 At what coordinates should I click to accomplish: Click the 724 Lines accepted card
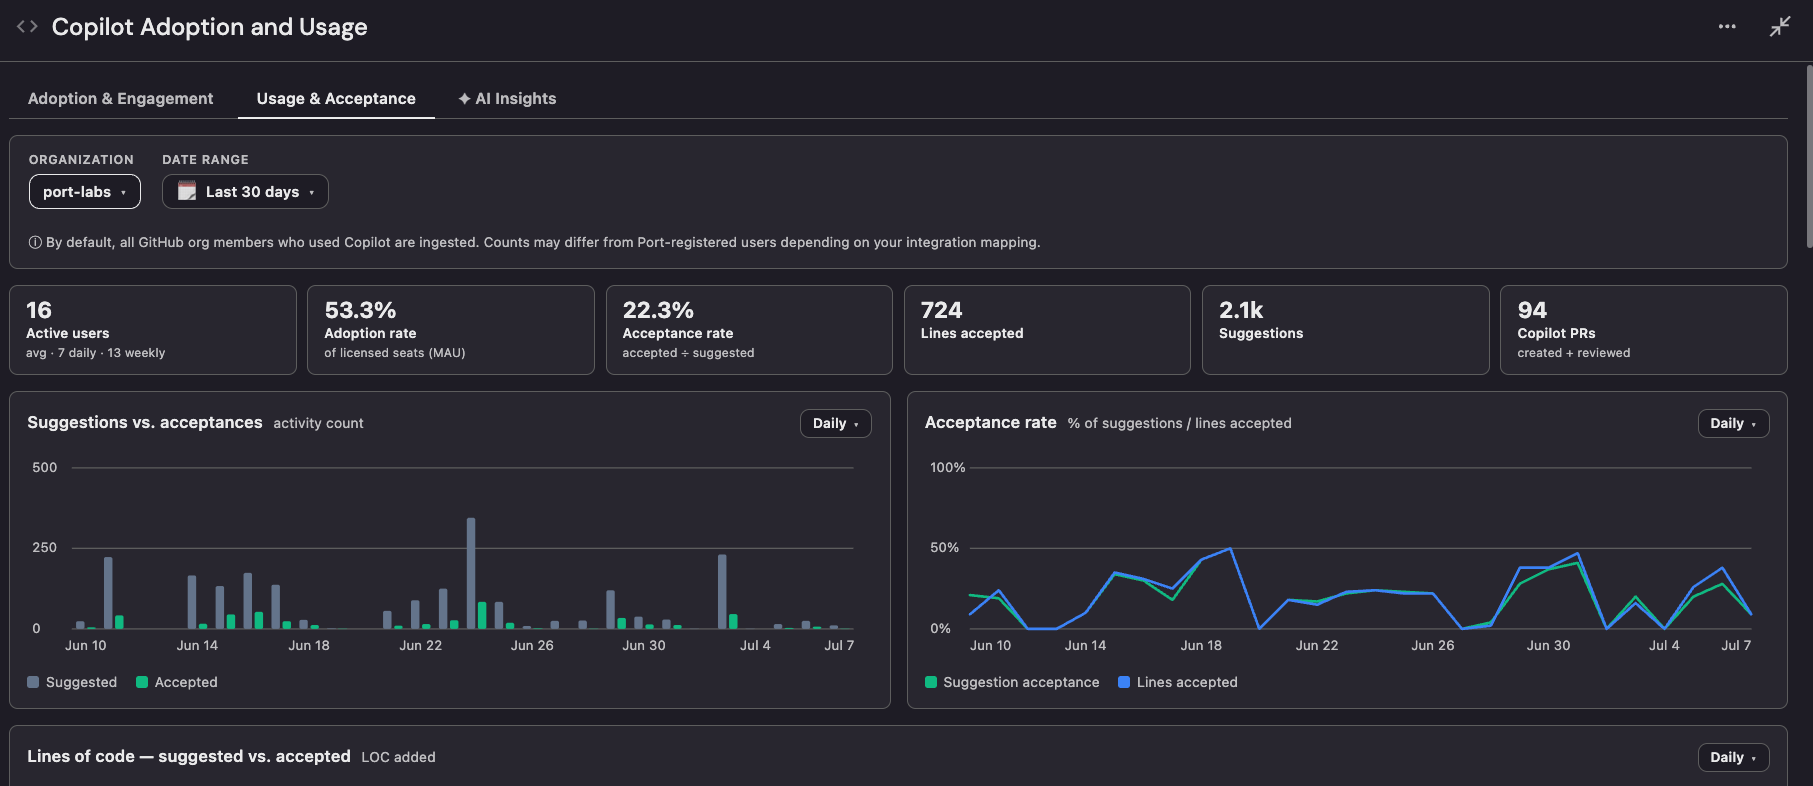[1047, 330]
